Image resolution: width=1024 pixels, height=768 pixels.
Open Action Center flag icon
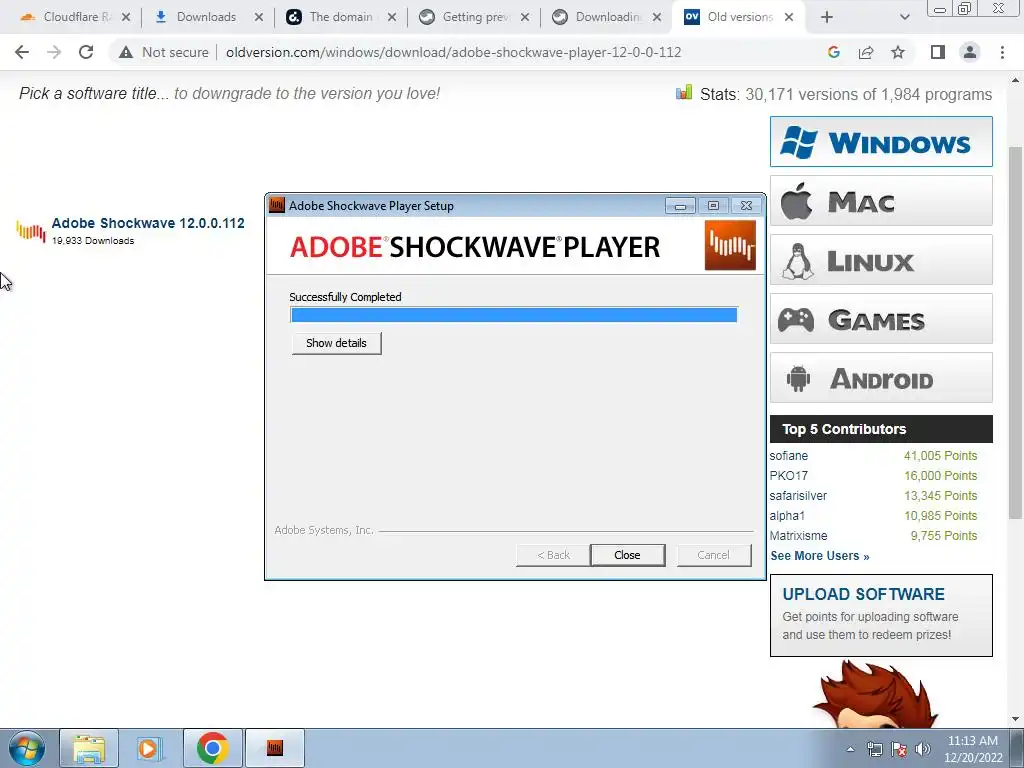[899, 749]
